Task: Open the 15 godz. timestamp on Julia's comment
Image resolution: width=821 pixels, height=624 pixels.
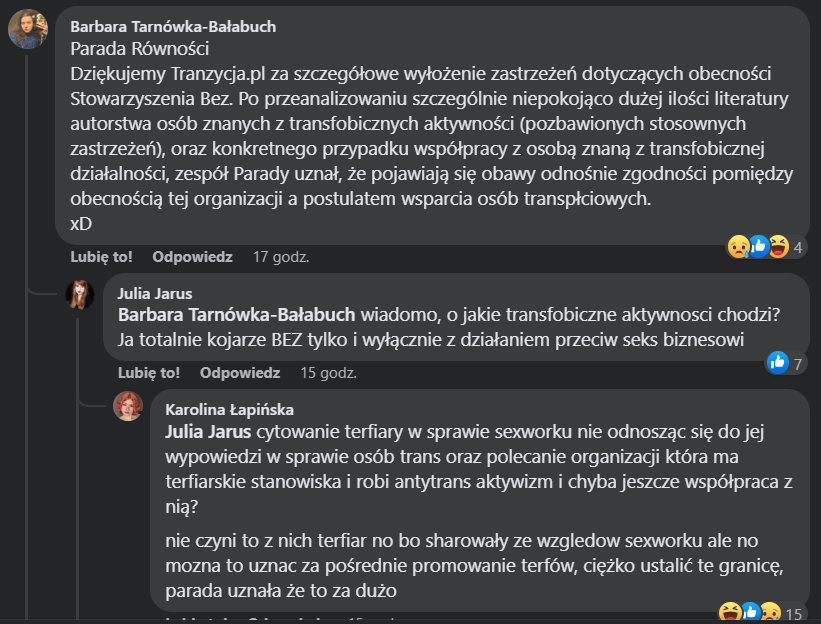Action: (328, 373)
